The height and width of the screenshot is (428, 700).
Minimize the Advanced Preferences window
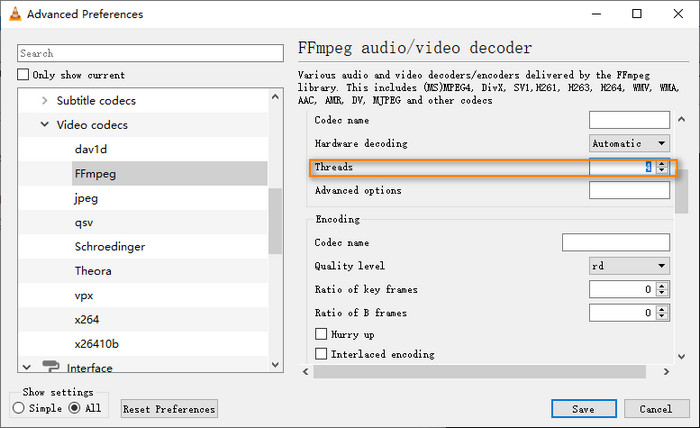click(x=596, y=14)
